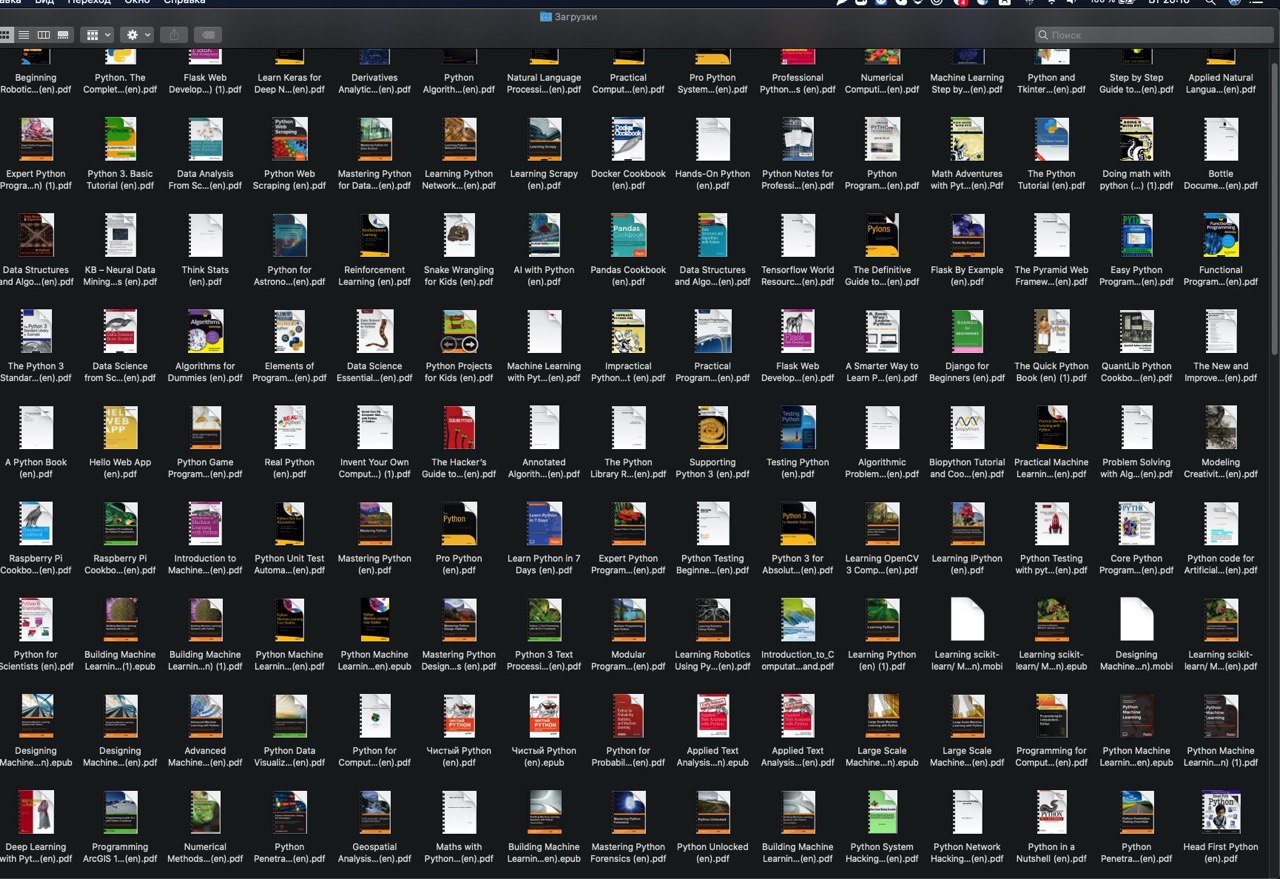Select Learn Python in 7 Days icon
1280x879 pixels.
(544, 524)
